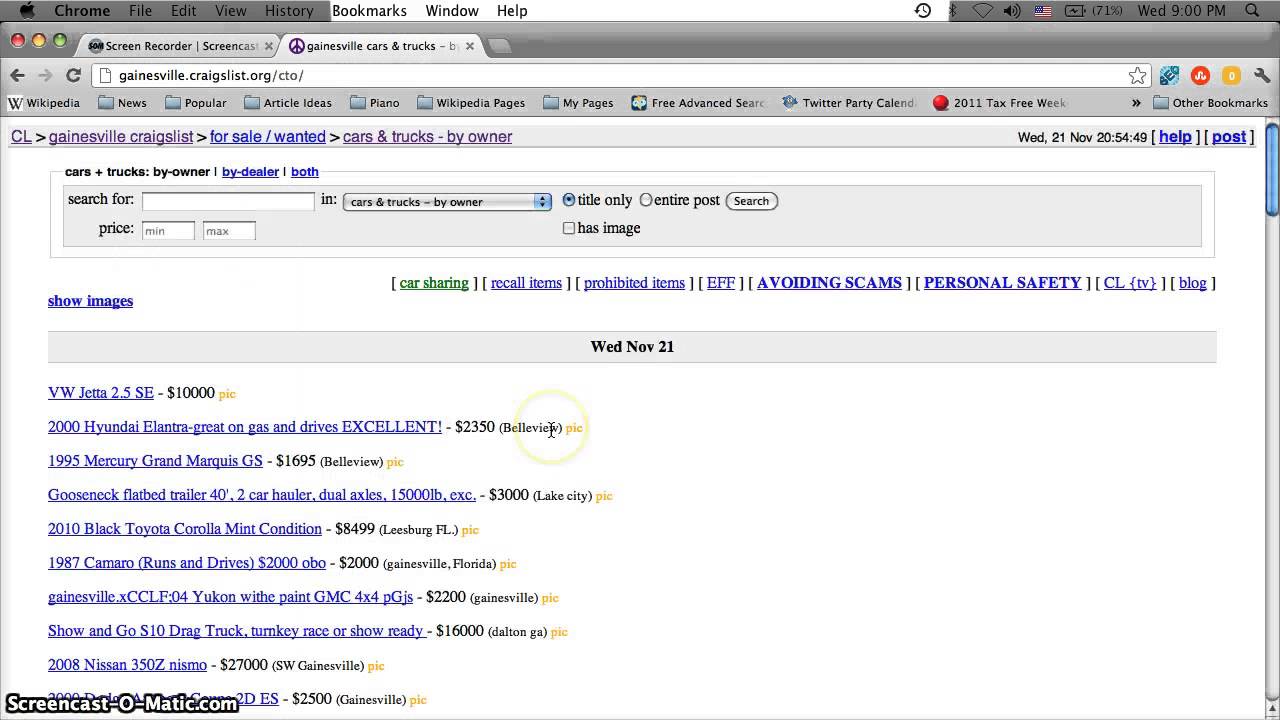Open the 2011 Tax Free Week bookmark
1280x720 pixels.
click(1000, 103)
